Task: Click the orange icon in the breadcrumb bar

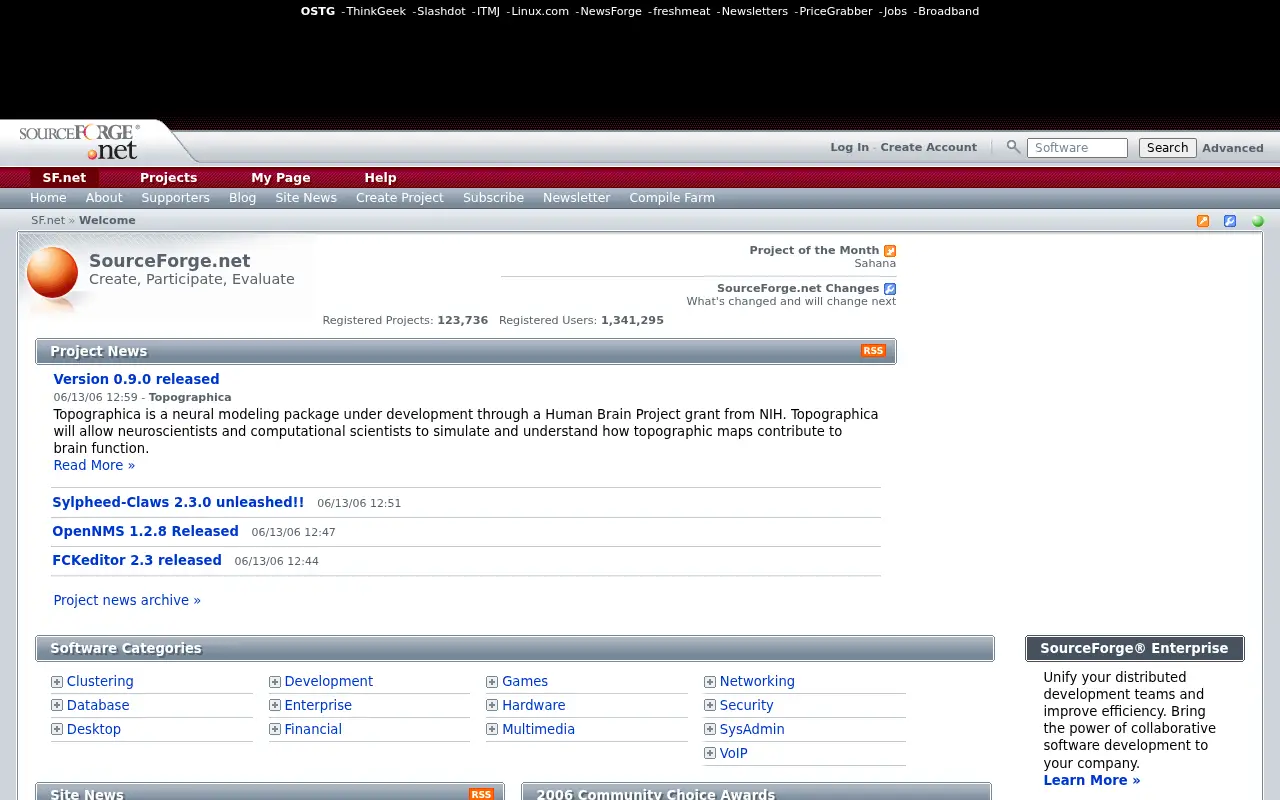Action: coord(1203,221)
